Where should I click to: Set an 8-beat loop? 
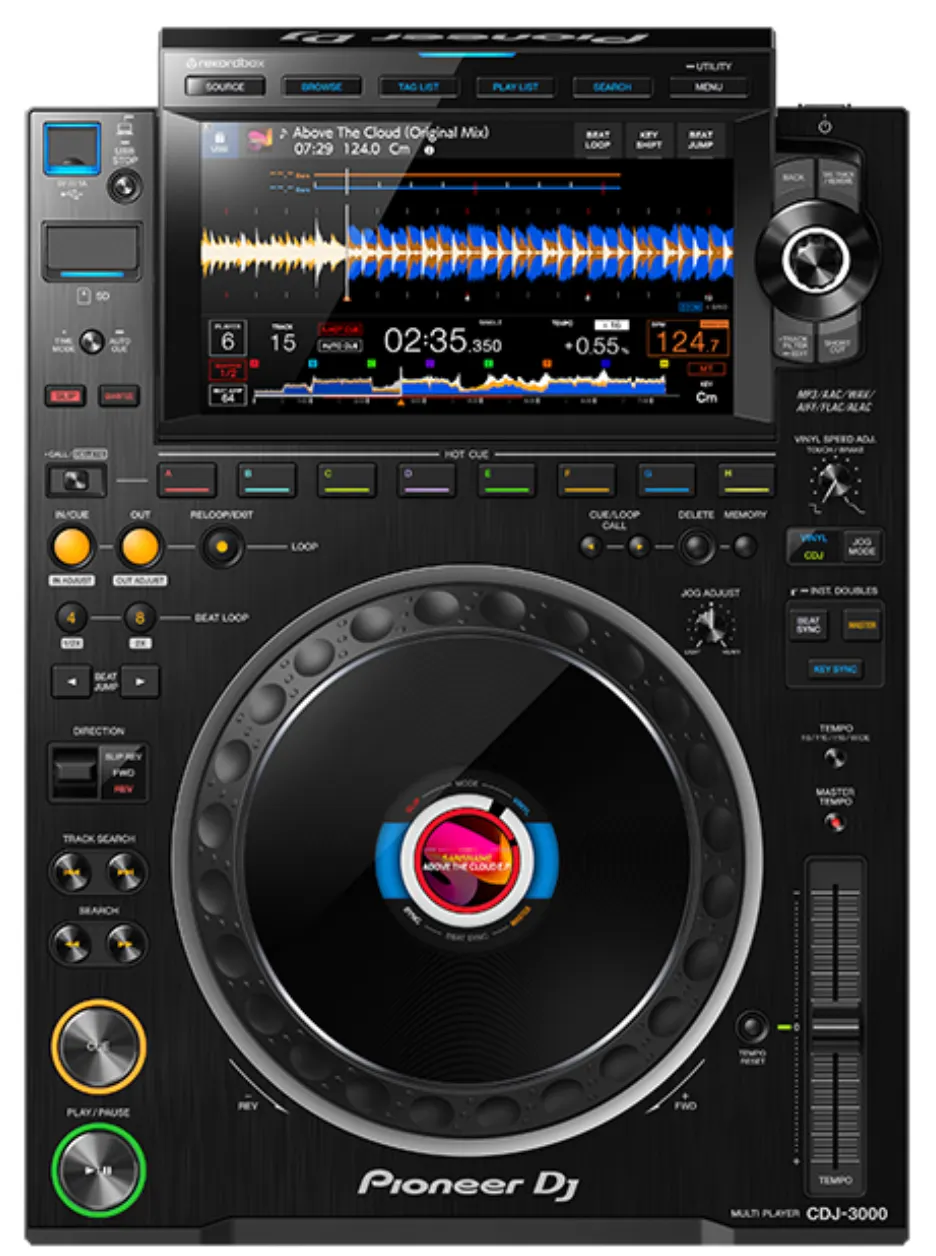(x=140, y=617)
